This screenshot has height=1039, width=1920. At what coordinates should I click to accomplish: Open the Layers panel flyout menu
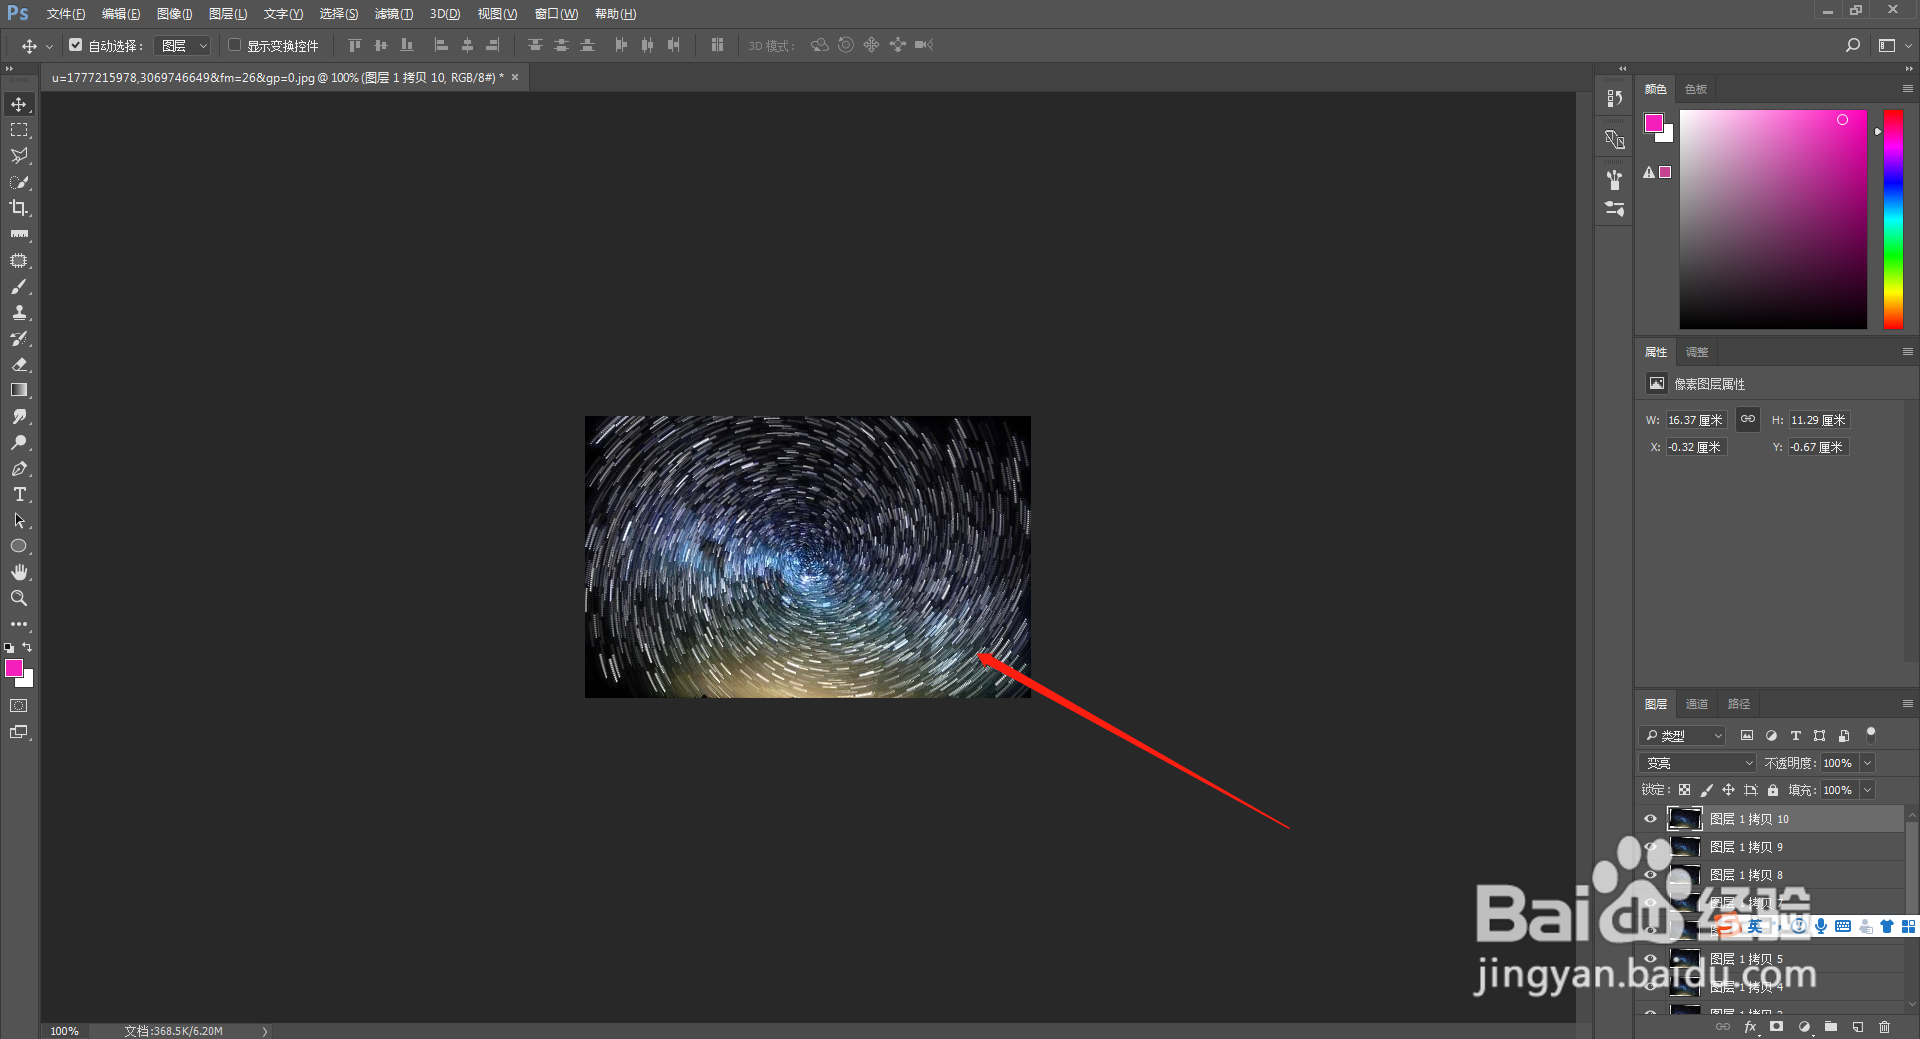pyautogui.click(x=1907, y=704)
